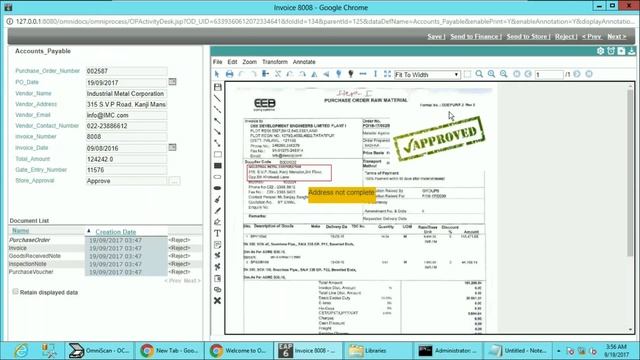The height and width of the screenshot is (360, 640).
Task: Click the delete annotation X icon
Action: [218, 300]
